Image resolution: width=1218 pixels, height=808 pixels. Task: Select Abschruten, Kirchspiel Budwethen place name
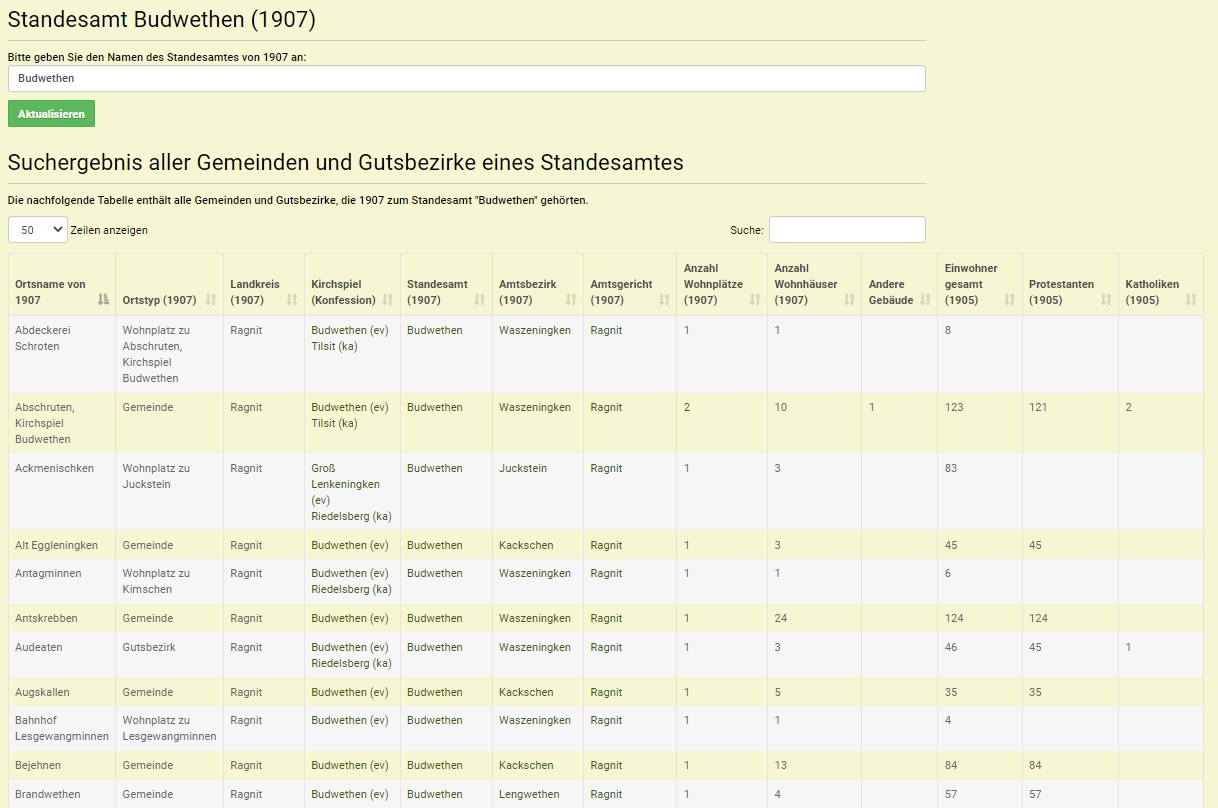tap(45, 423)
